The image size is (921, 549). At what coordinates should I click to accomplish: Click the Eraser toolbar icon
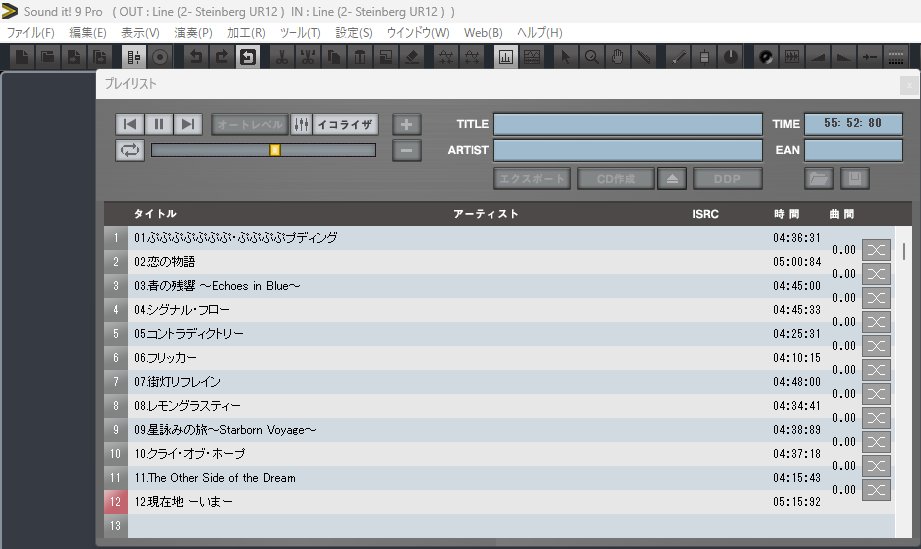click(x=411, y=57)
